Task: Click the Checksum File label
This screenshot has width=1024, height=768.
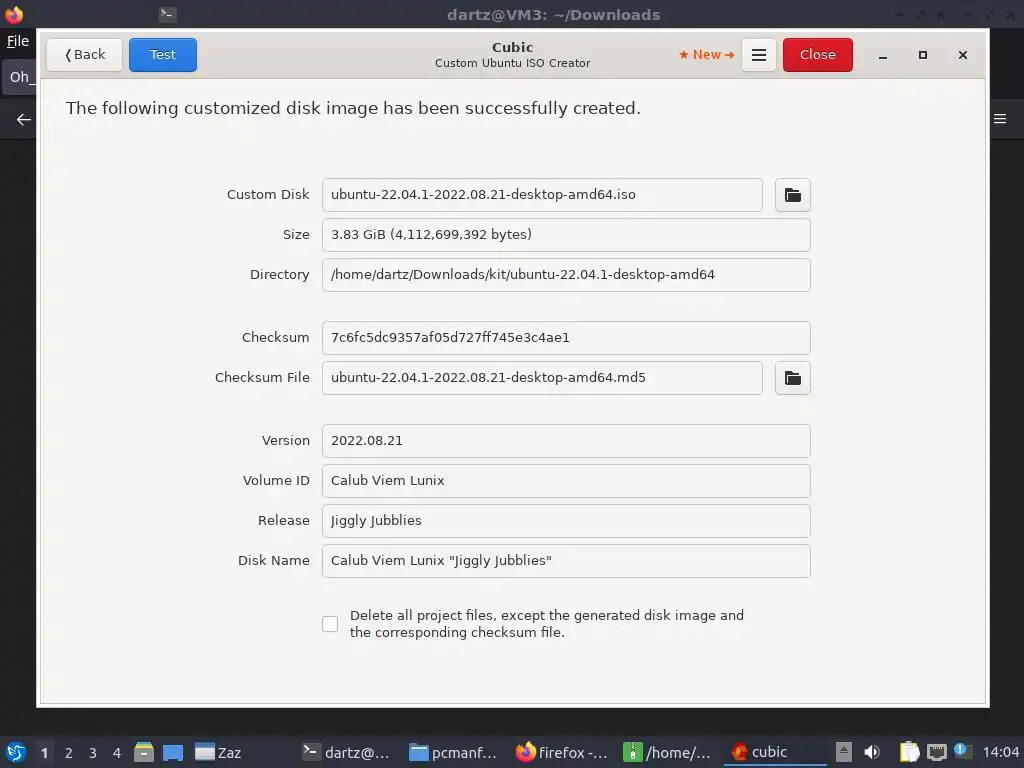Action: tap(262, 377)
